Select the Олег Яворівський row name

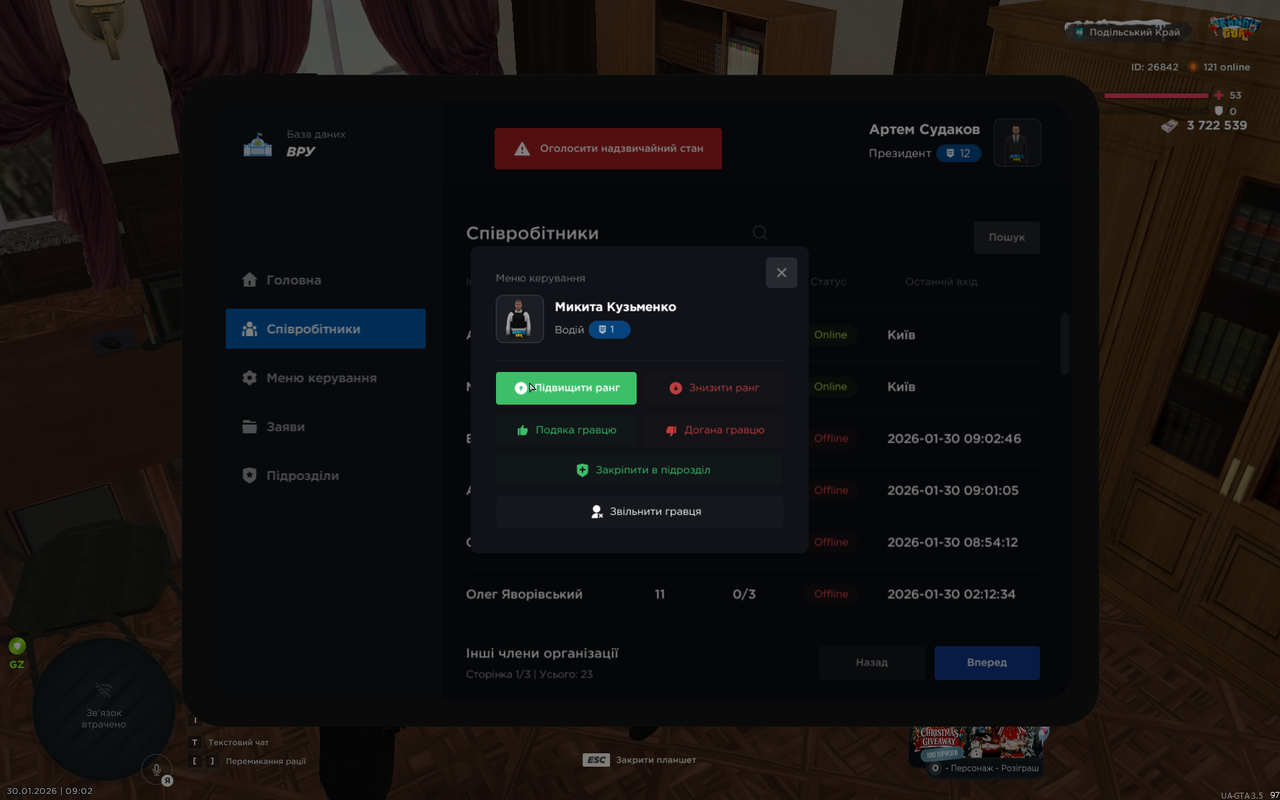pos(524,594)
